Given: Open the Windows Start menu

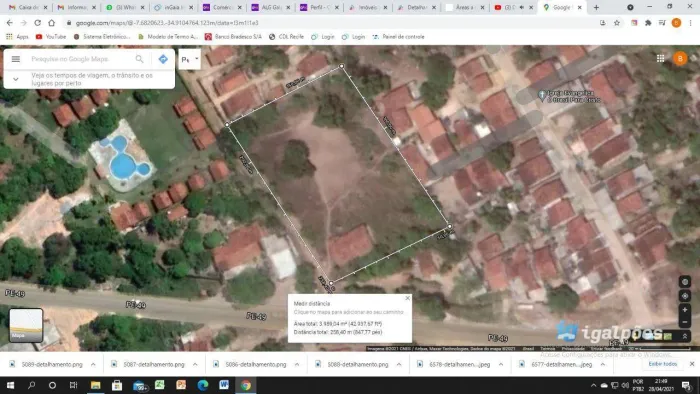Looking at the screenshot, I should tap(10, 385).
